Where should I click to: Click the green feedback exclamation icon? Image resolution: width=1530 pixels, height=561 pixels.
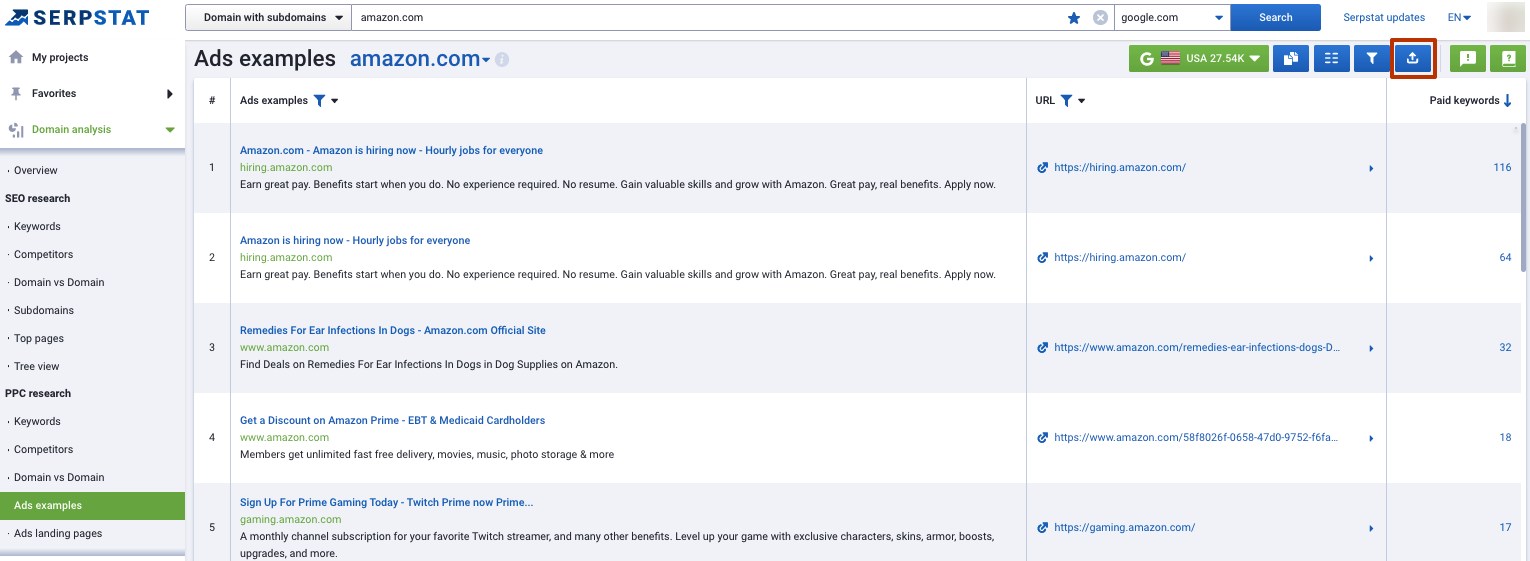tap(1467, 59)
